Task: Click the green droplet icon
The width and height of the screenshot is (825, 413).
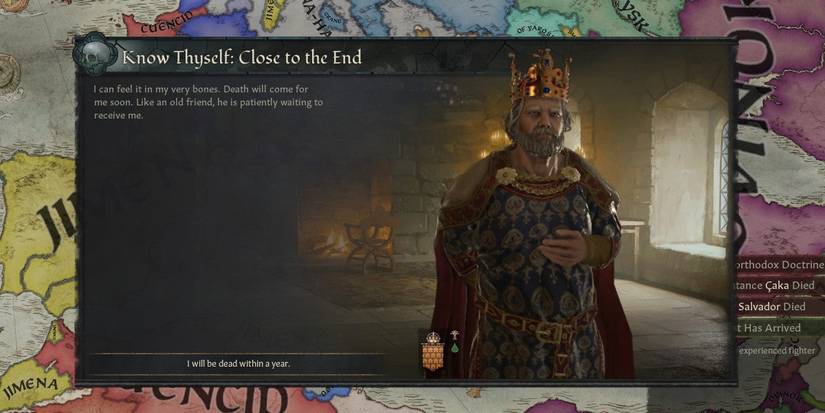Action: click(454, 348)
